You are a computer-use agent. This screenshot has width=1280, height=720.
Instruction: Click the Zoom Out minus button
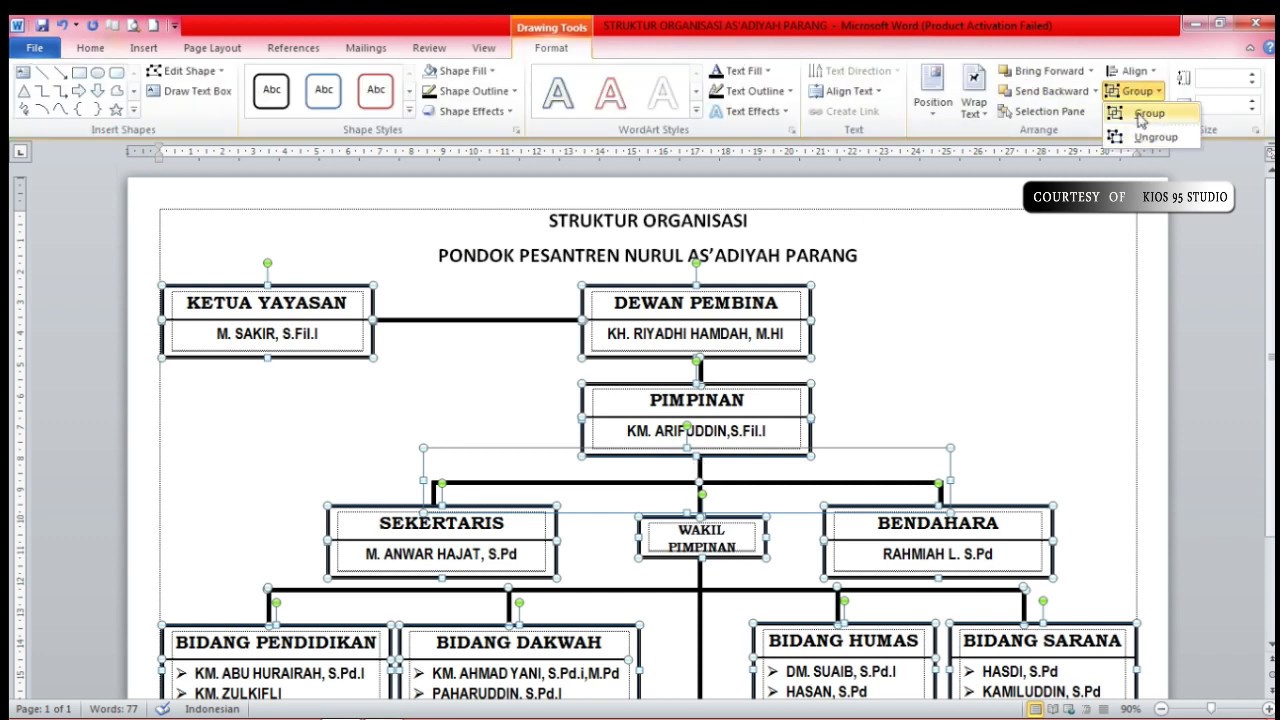(x=1161, y=709)
